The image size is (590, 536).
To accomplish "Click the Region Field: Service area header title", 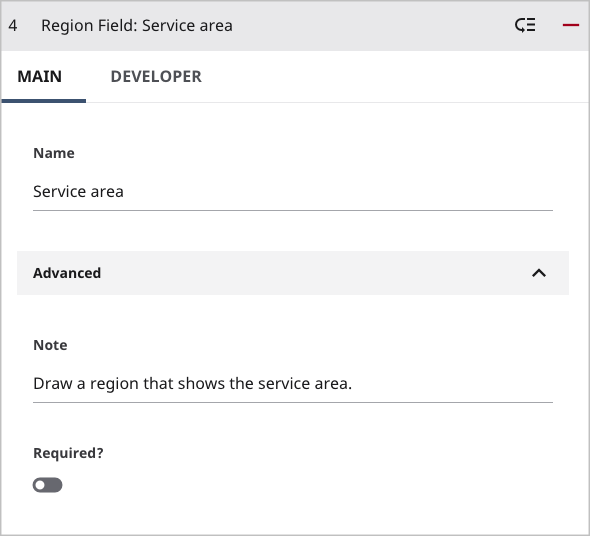I will [137, 26].
